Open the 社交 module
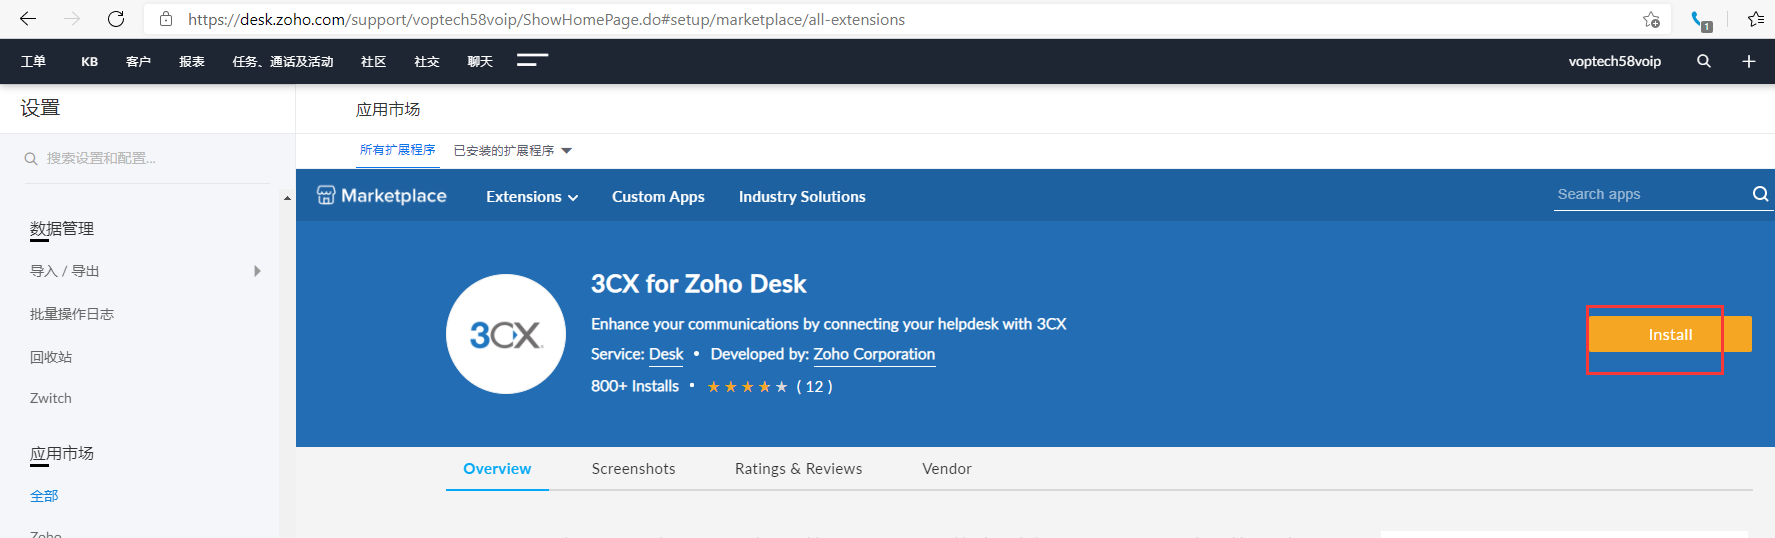 coord(427,61)
